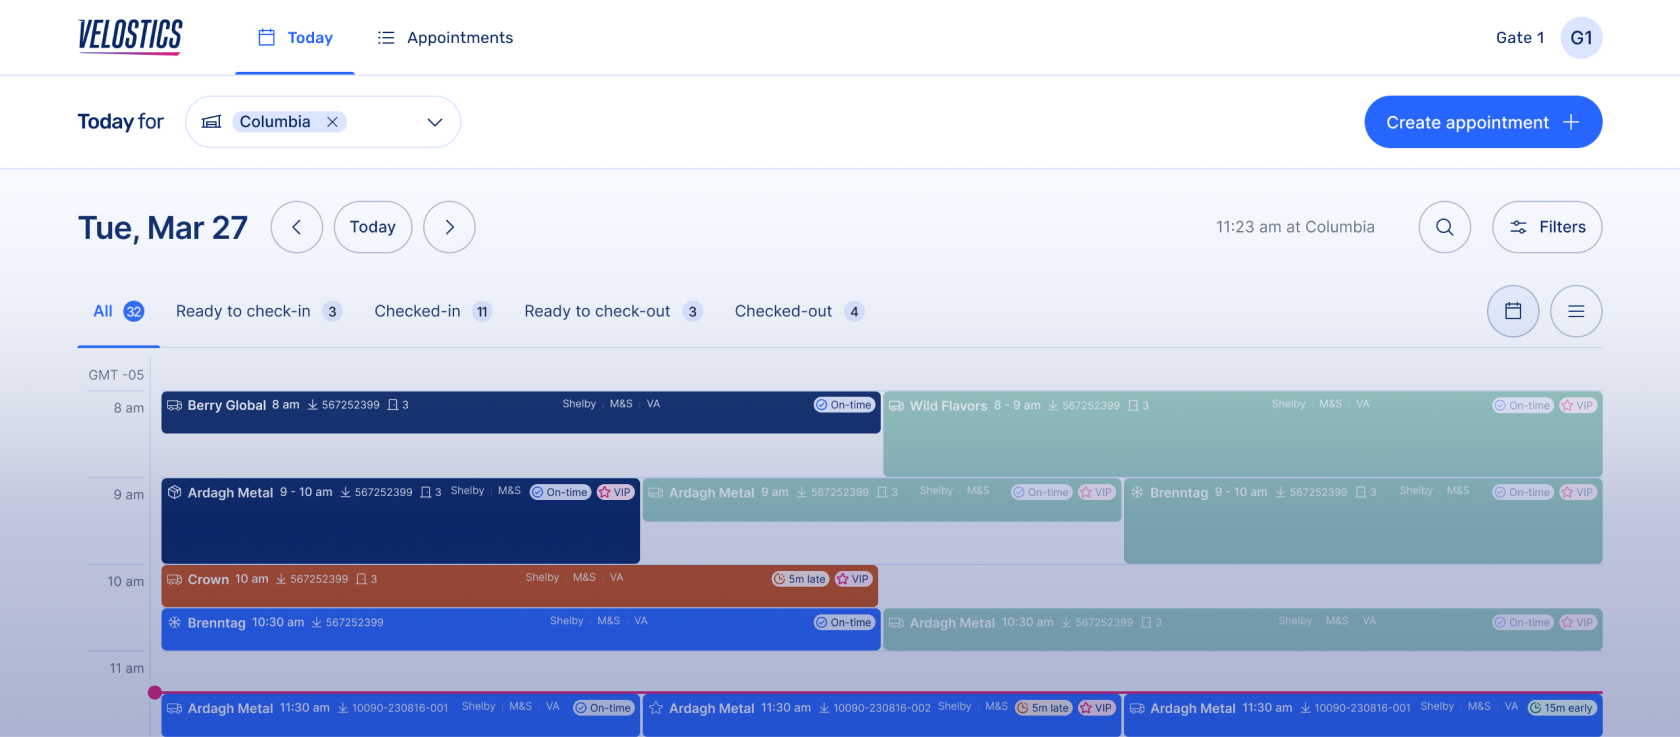Open the Filters panel
Viewport: 1680px width, 737px height.
(1547, 227)
